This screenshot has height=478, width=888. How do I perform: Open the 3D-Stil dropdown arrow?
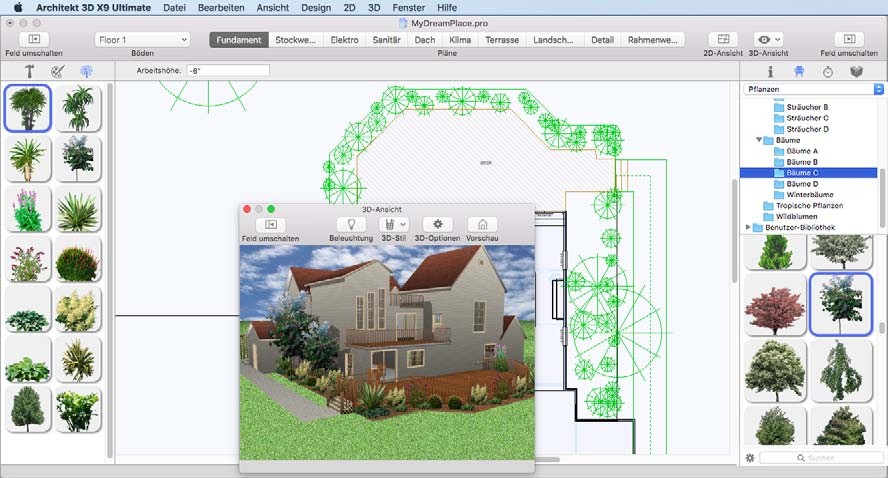click(x=403, y=225)
